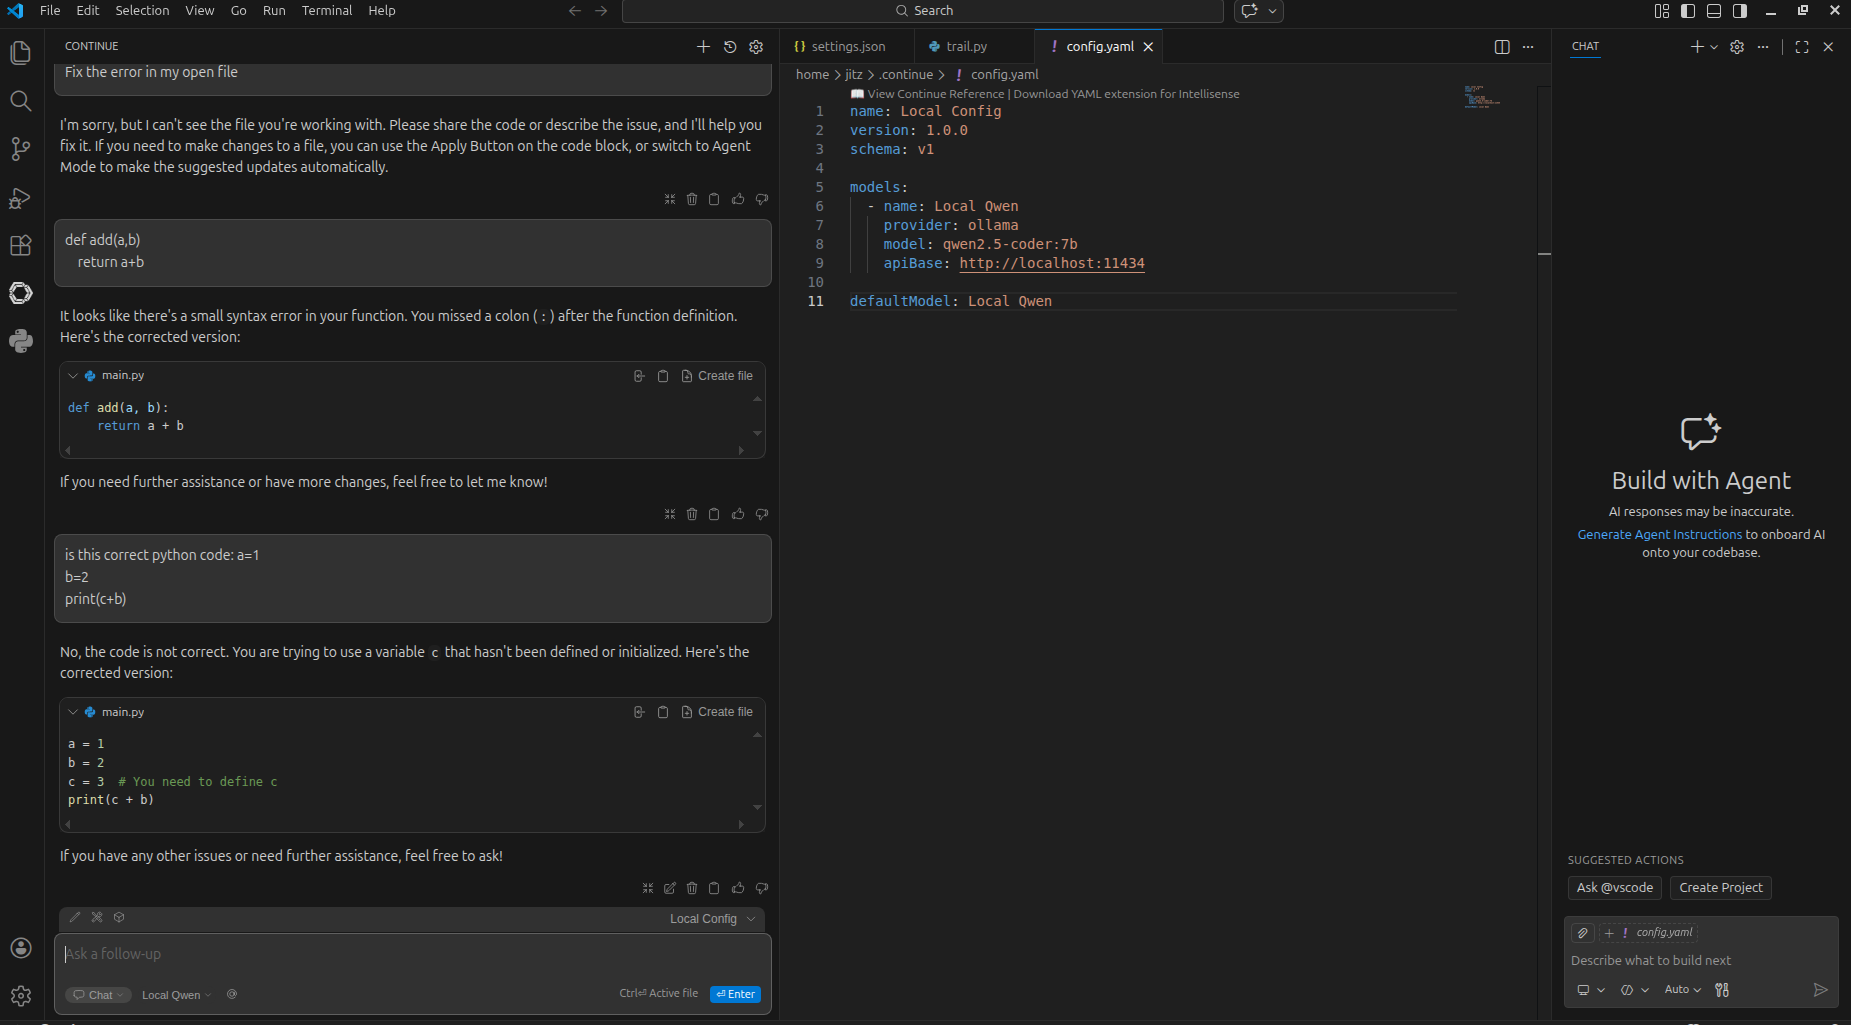Click Create file on first code block

(717, 376)
